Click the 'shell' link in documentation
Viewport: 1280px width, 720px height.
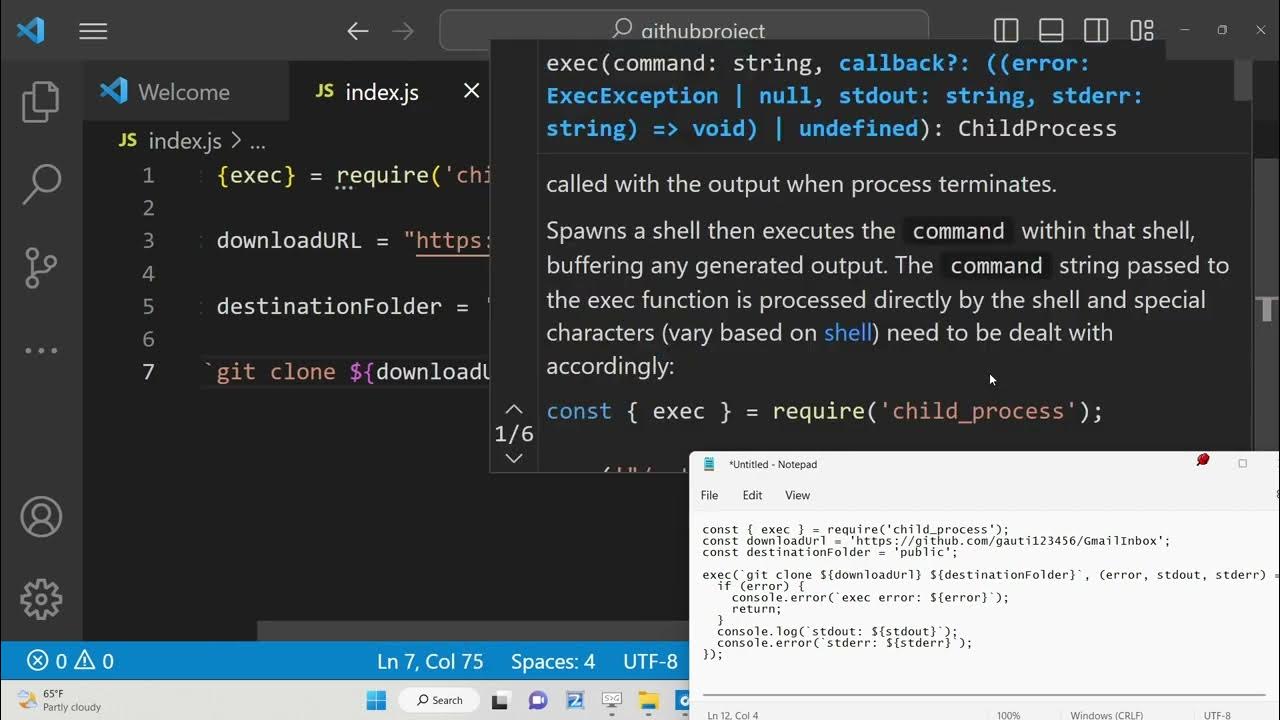848,333
